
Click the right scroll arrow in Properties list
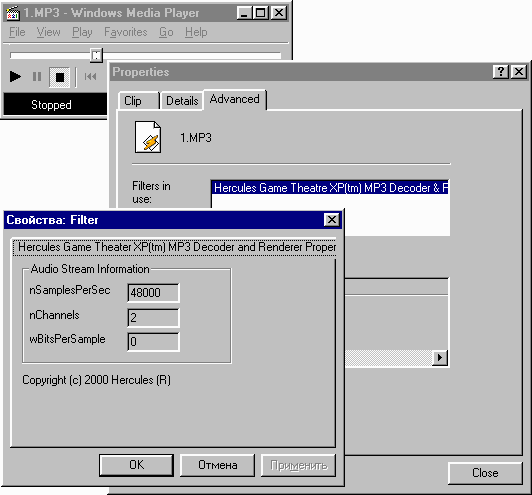click(x=440, y=358)
